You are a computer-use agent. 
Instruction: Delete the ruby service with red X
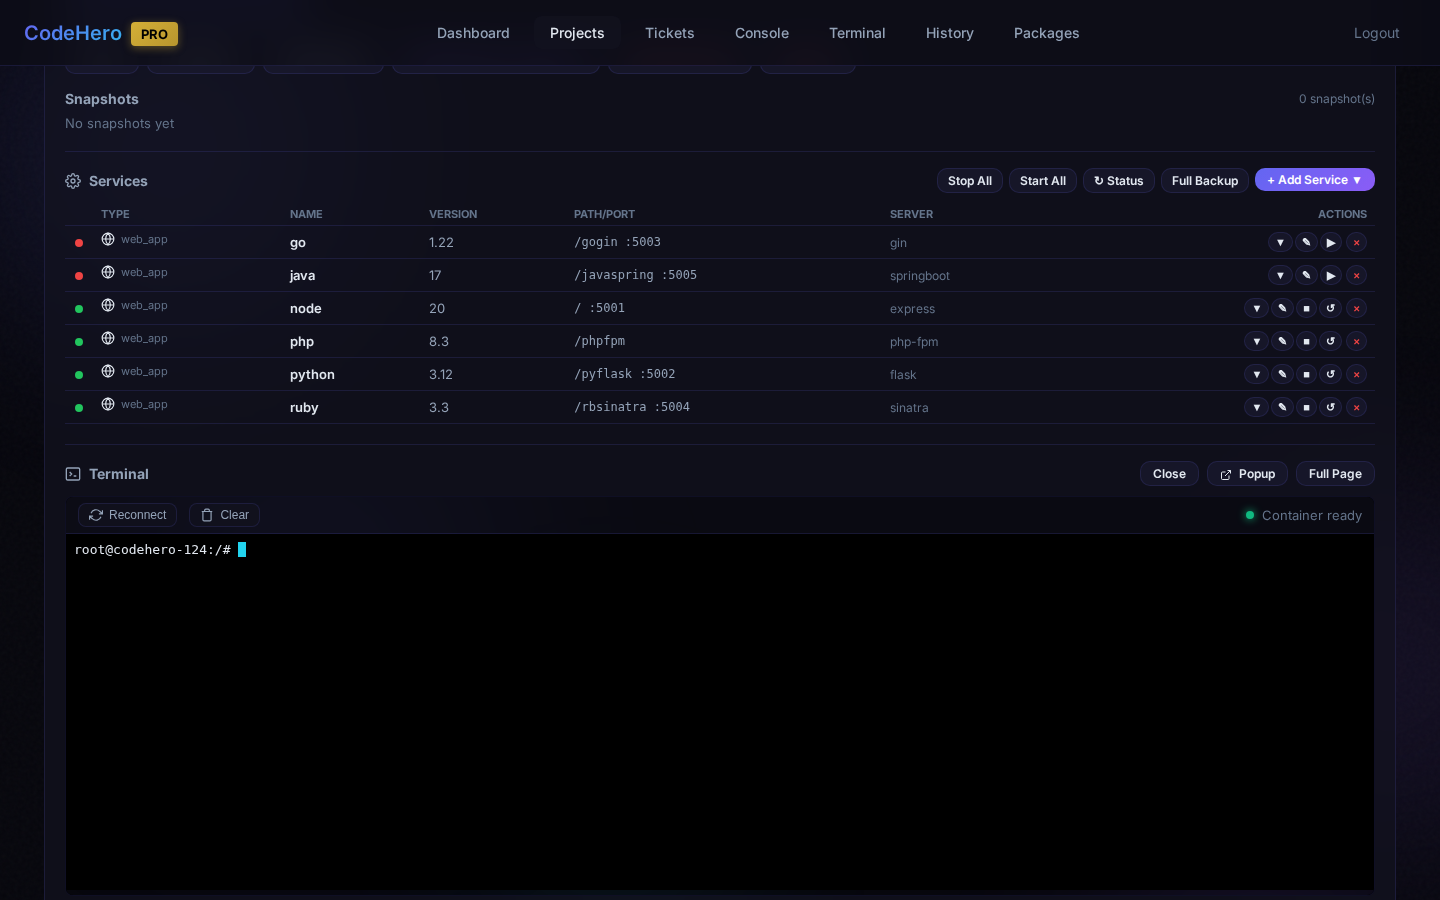pos(1356,408)
